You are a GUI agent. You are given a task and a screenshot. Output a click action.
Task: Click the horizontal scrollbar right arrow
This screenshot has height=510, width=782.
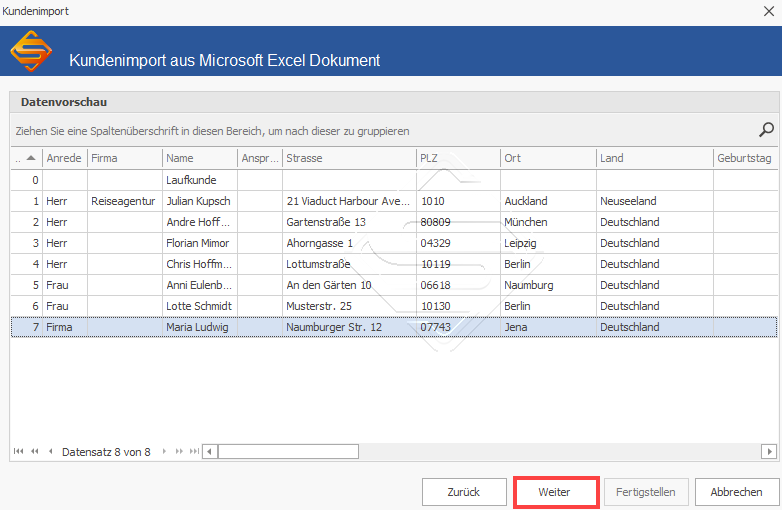[769, 452]
